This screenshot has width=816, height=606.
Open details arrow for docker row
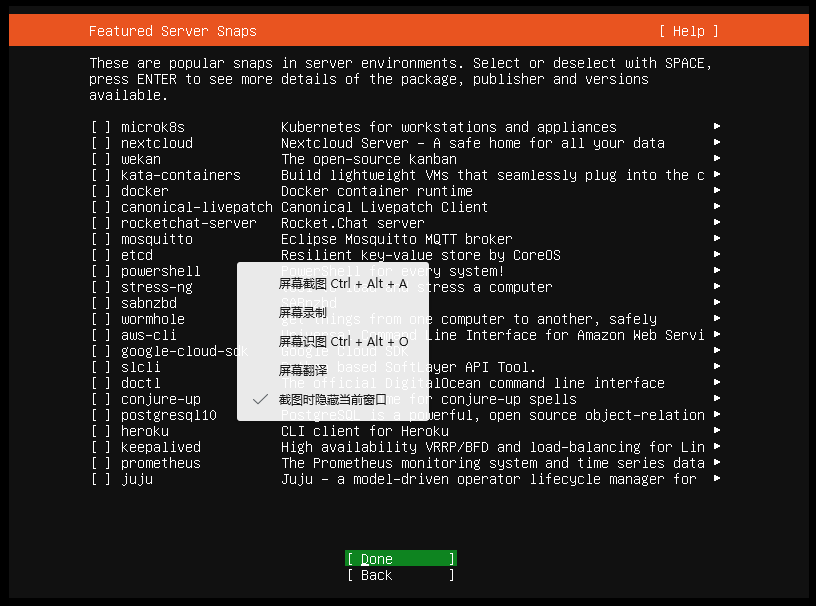coord(717,190)
